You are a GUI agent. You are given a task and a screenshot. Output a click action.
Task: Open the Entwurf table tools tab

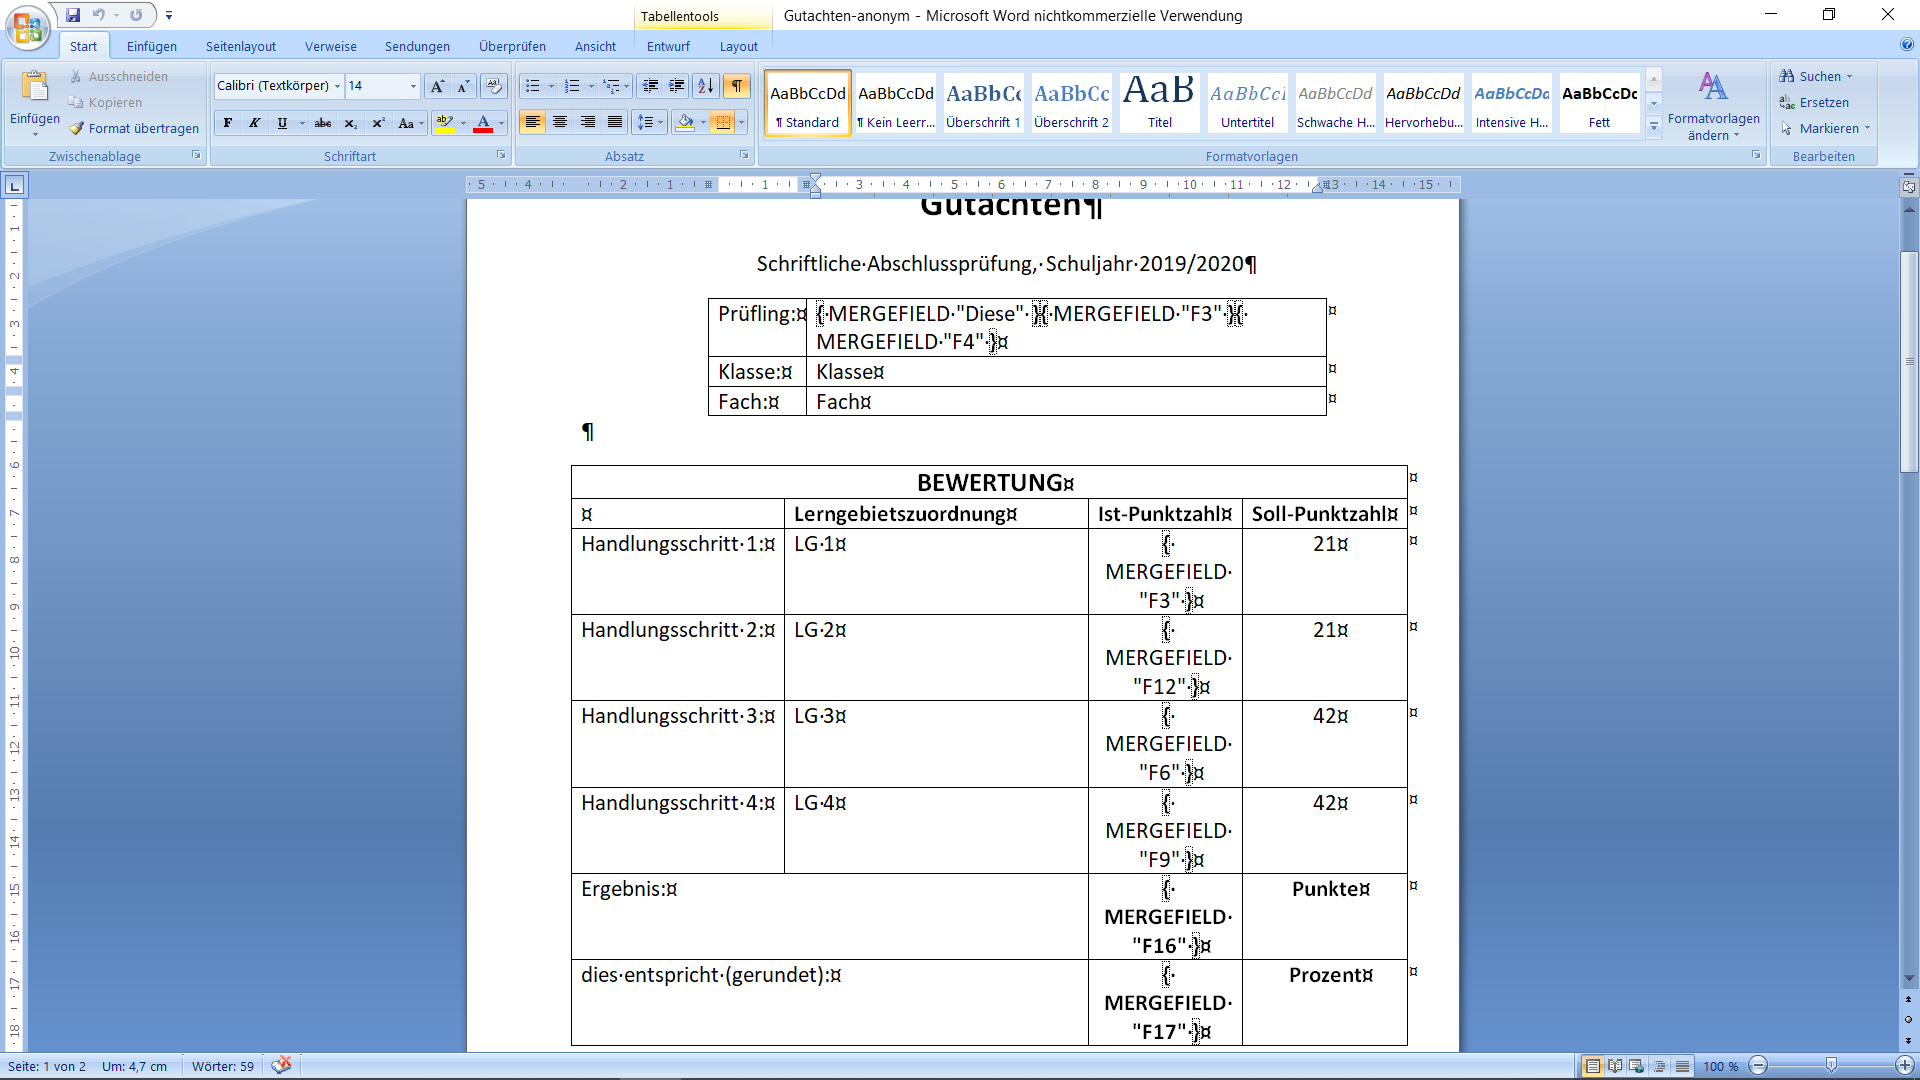pyautogui.click(x=668, y=46)
